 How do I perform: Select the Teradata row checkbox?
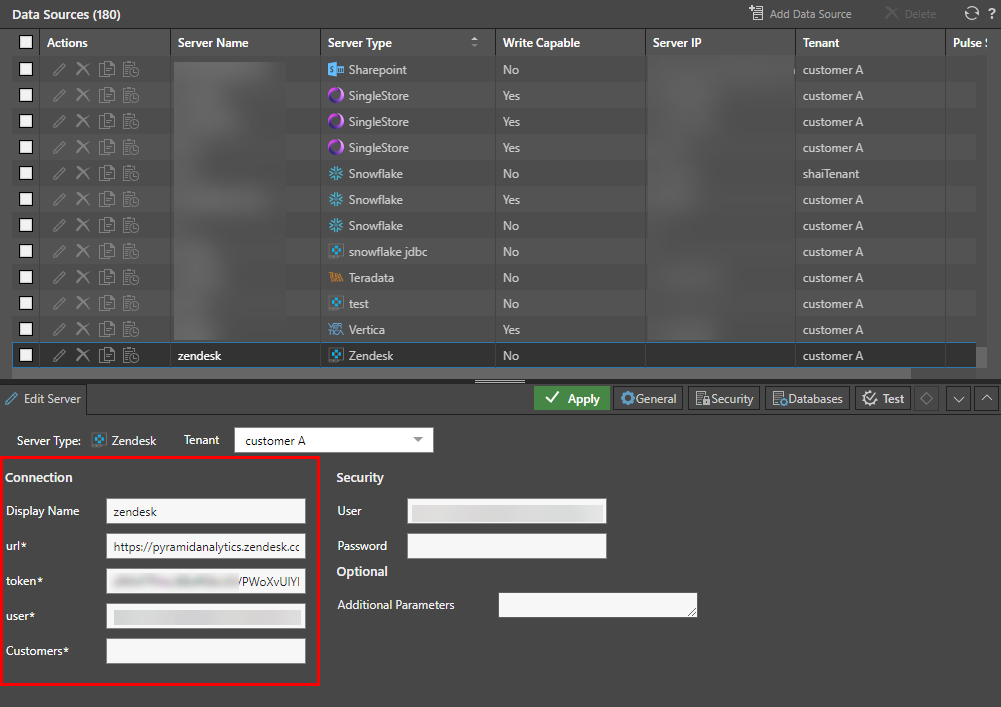[x=26, y=277]
